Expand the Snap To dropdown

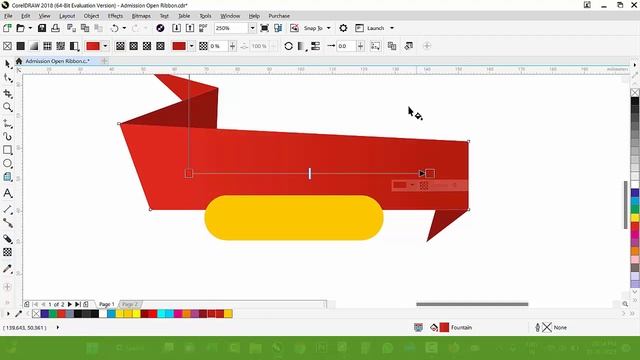coord(329,28)
